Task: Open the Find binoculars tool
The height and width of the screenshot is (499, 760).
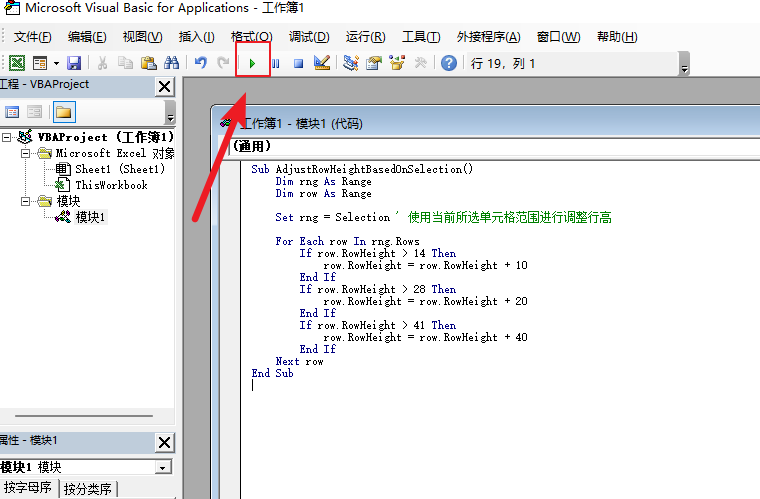Action: click(x=171, y=63)
